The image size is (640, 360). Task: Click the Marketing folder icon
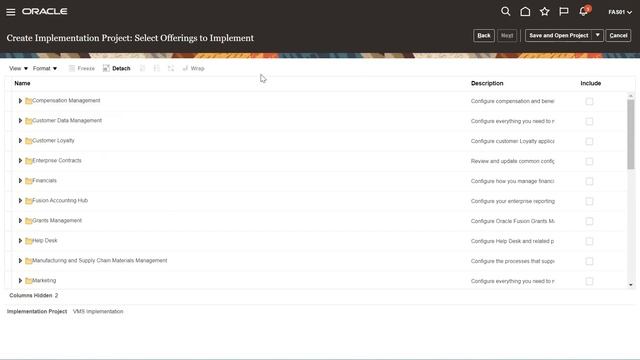28,281
